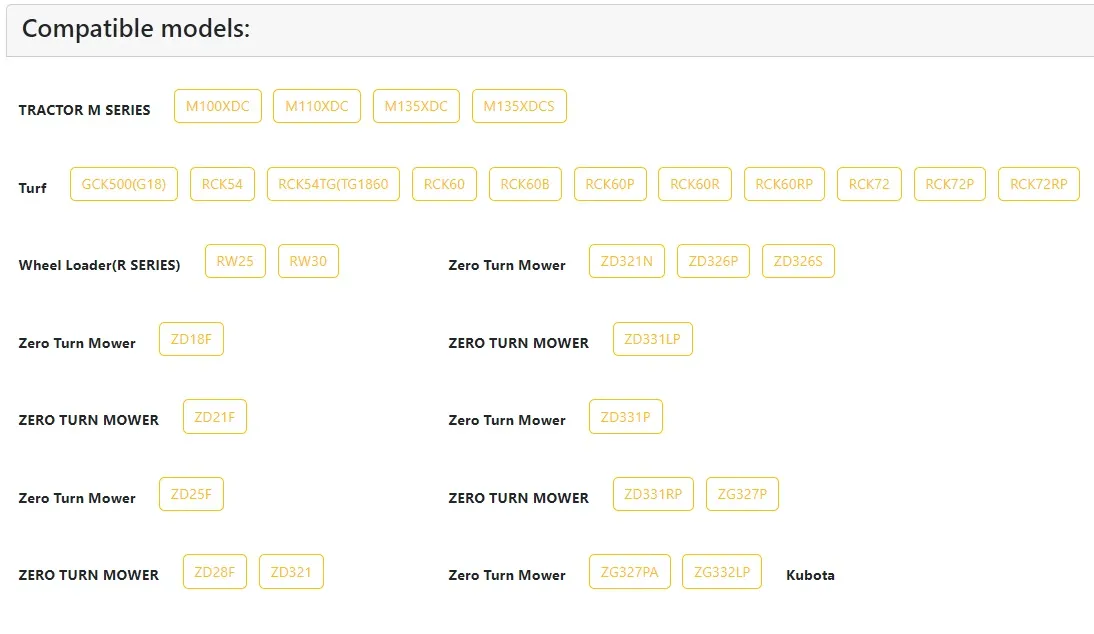Select the ZG332LP mower model
This screenshot has width=1094, height=634.
tap(722, 572)
